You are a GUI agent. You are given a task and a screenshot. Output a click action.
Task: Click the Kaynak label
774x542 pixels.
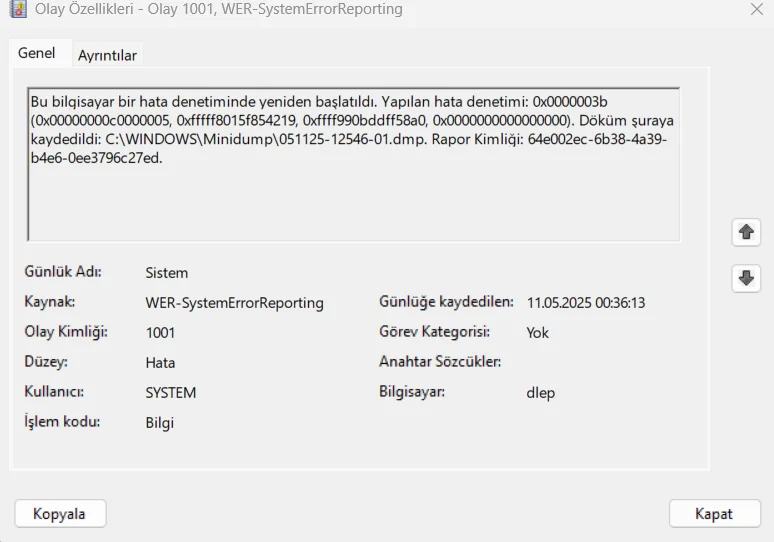49,302
